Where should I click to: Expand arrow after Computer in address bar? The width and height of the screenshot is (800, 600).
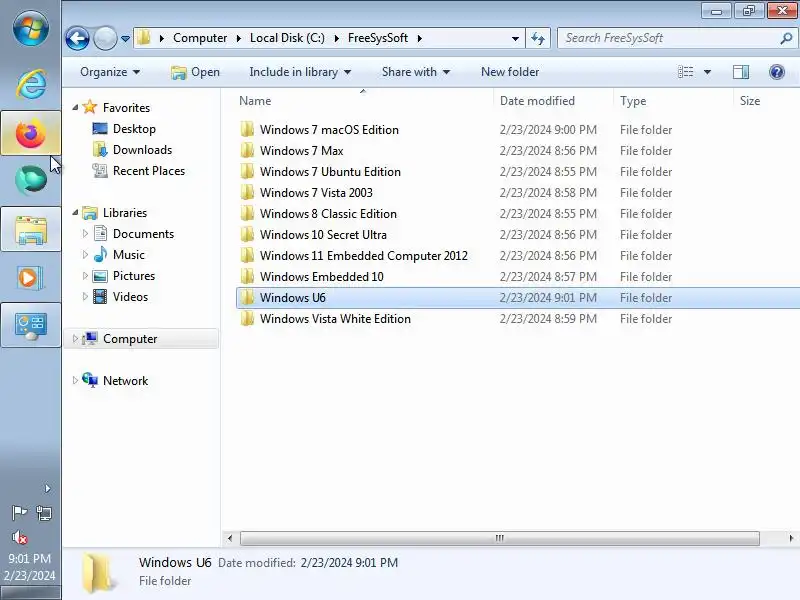coord(239,38)
